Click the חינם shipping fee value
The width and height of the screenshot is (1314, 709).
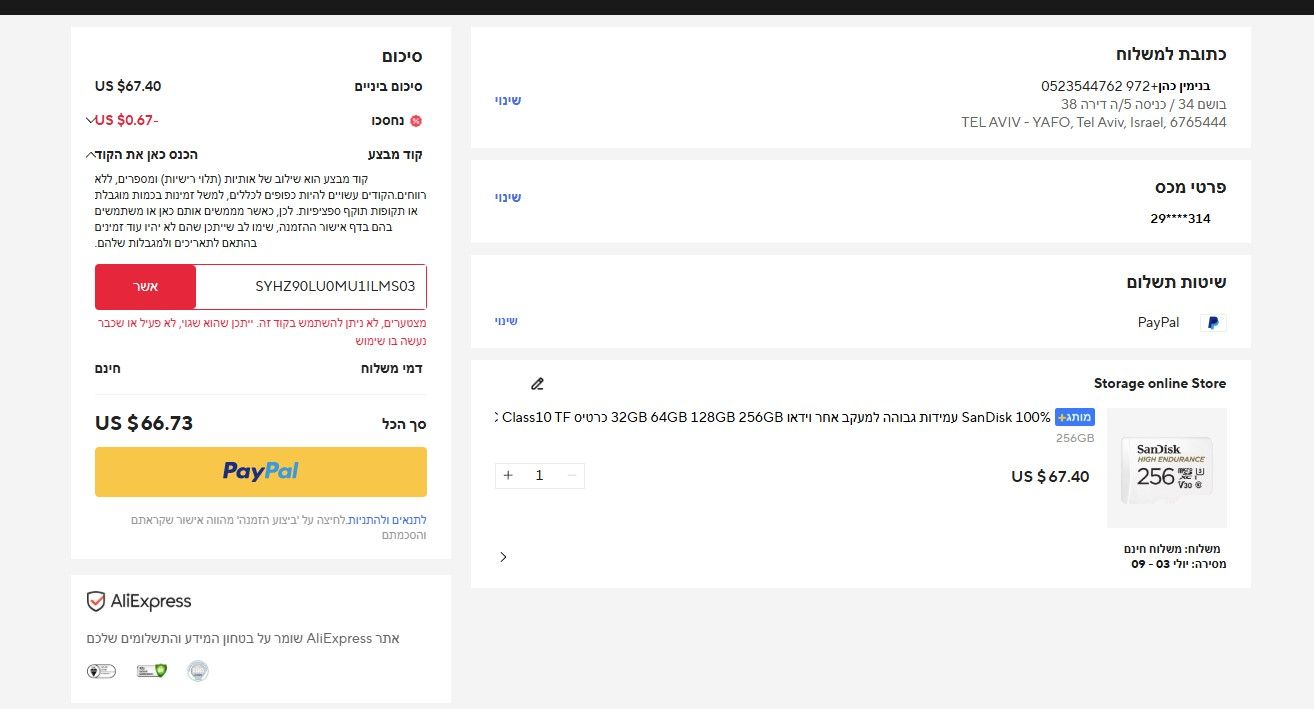click(x=108, y=368)
